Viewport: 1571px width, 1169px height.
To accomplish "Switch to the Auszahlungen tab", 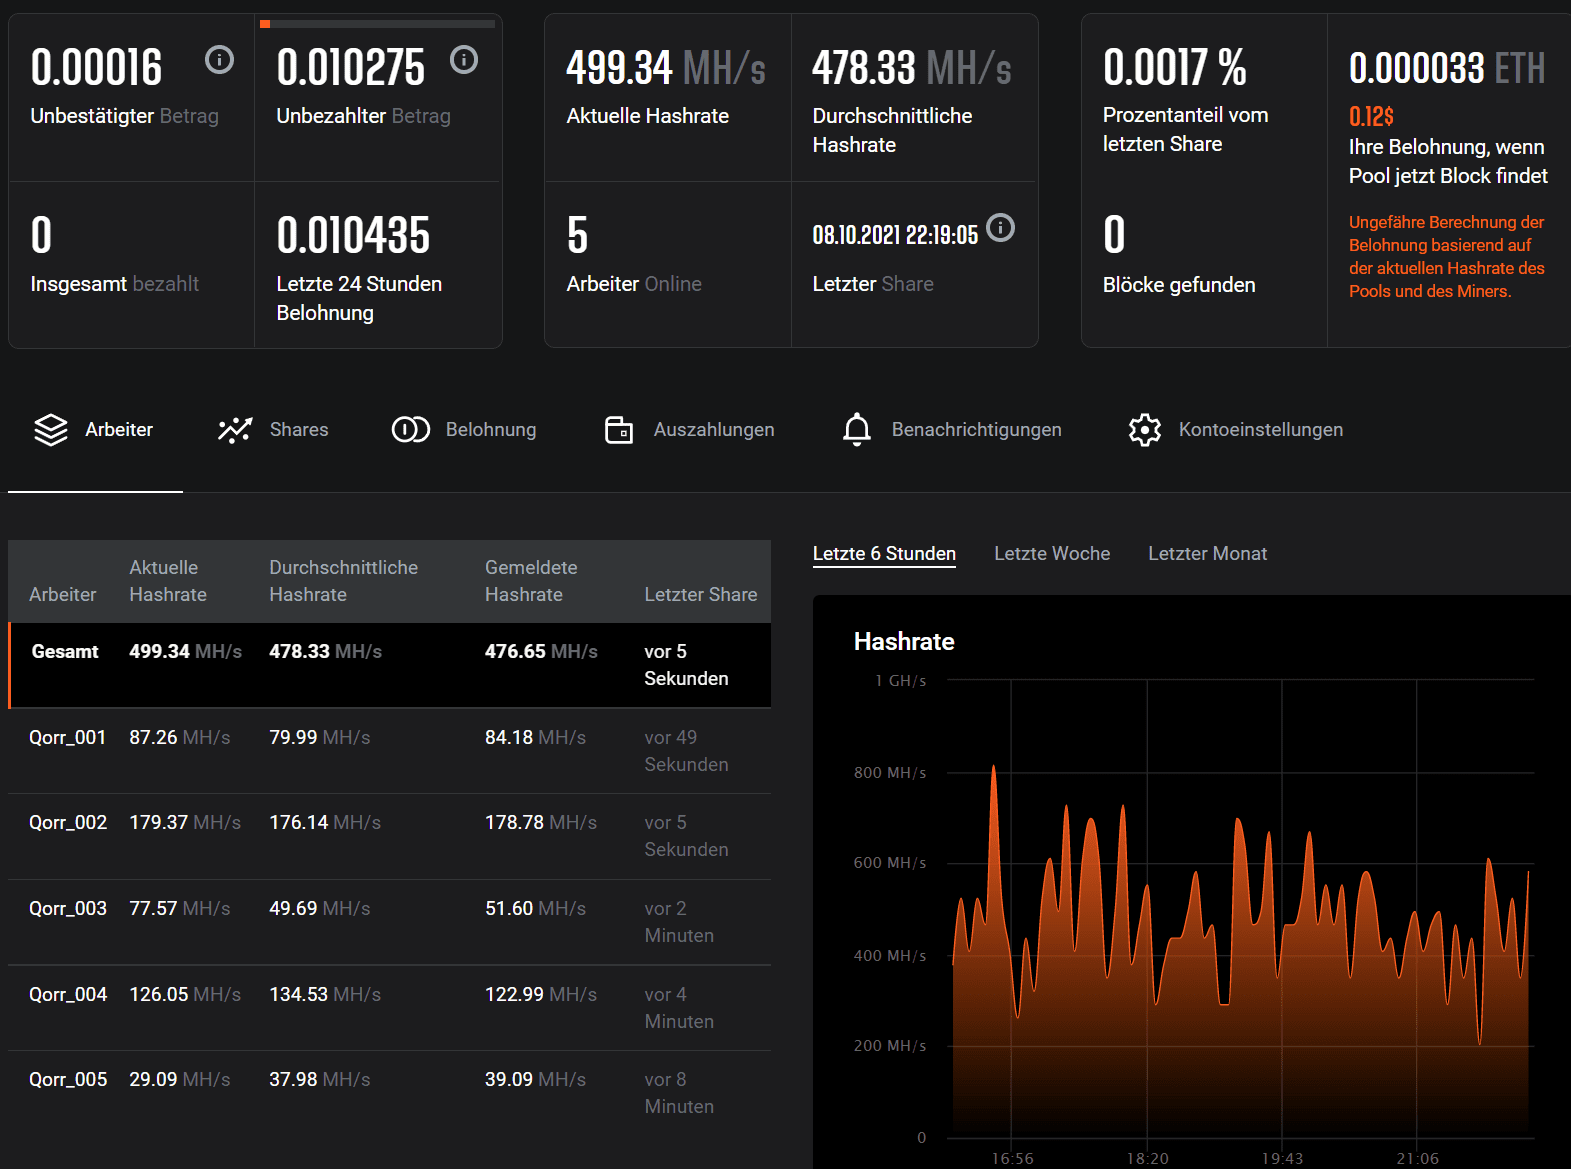I will [690, 430].
